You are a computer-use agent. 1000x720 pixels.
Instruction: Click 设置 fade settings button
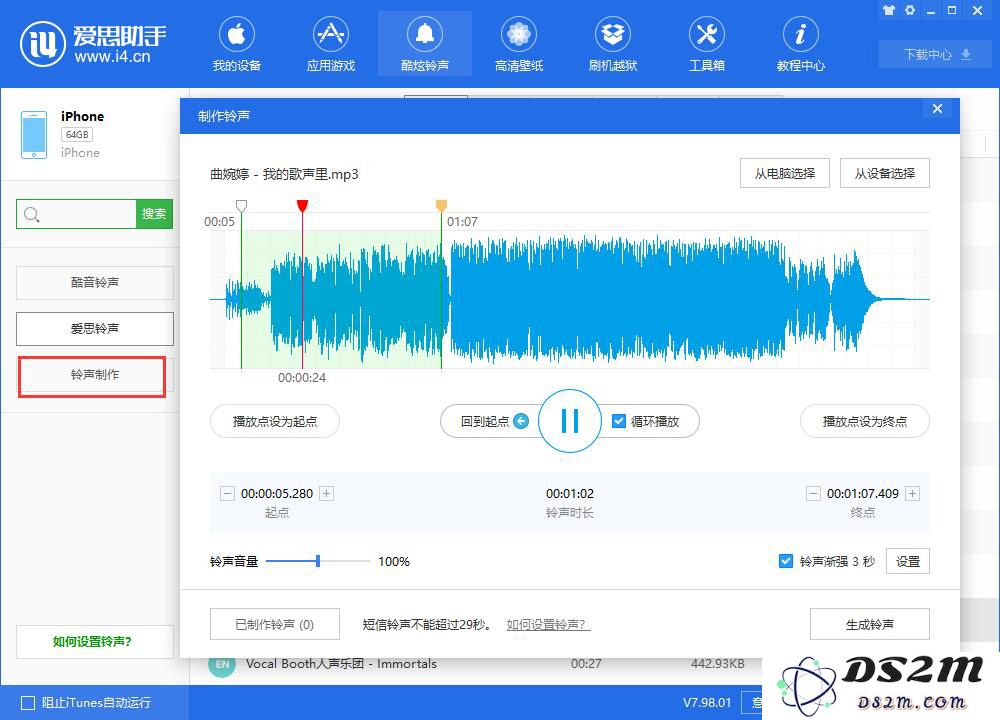(908, 561)
